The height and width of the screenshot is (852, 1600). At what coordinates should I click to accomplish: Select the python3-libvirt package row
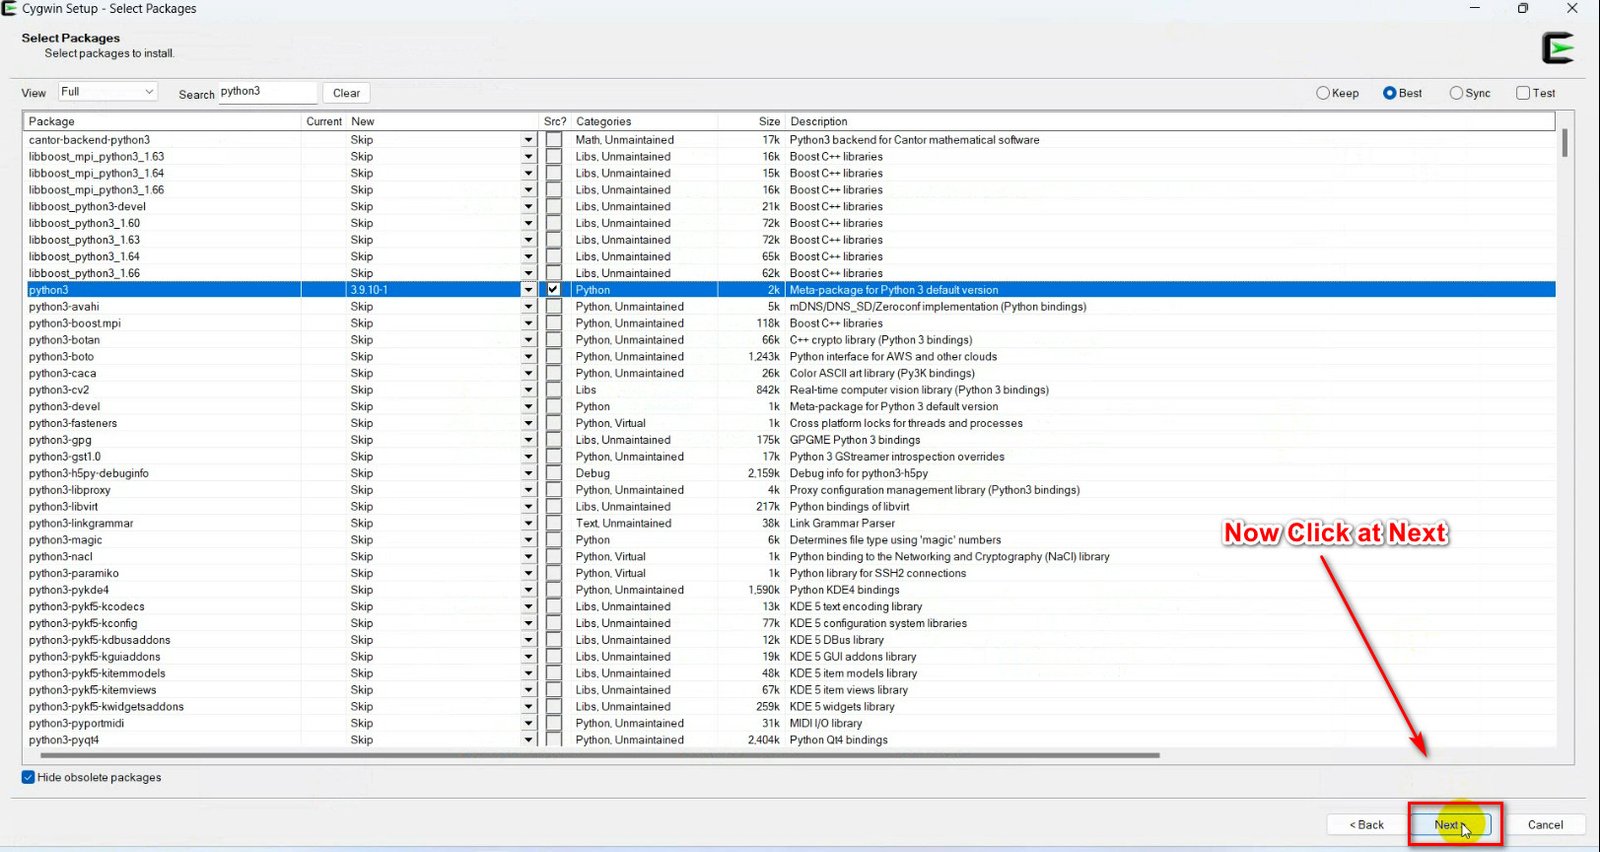pos(789,507)
